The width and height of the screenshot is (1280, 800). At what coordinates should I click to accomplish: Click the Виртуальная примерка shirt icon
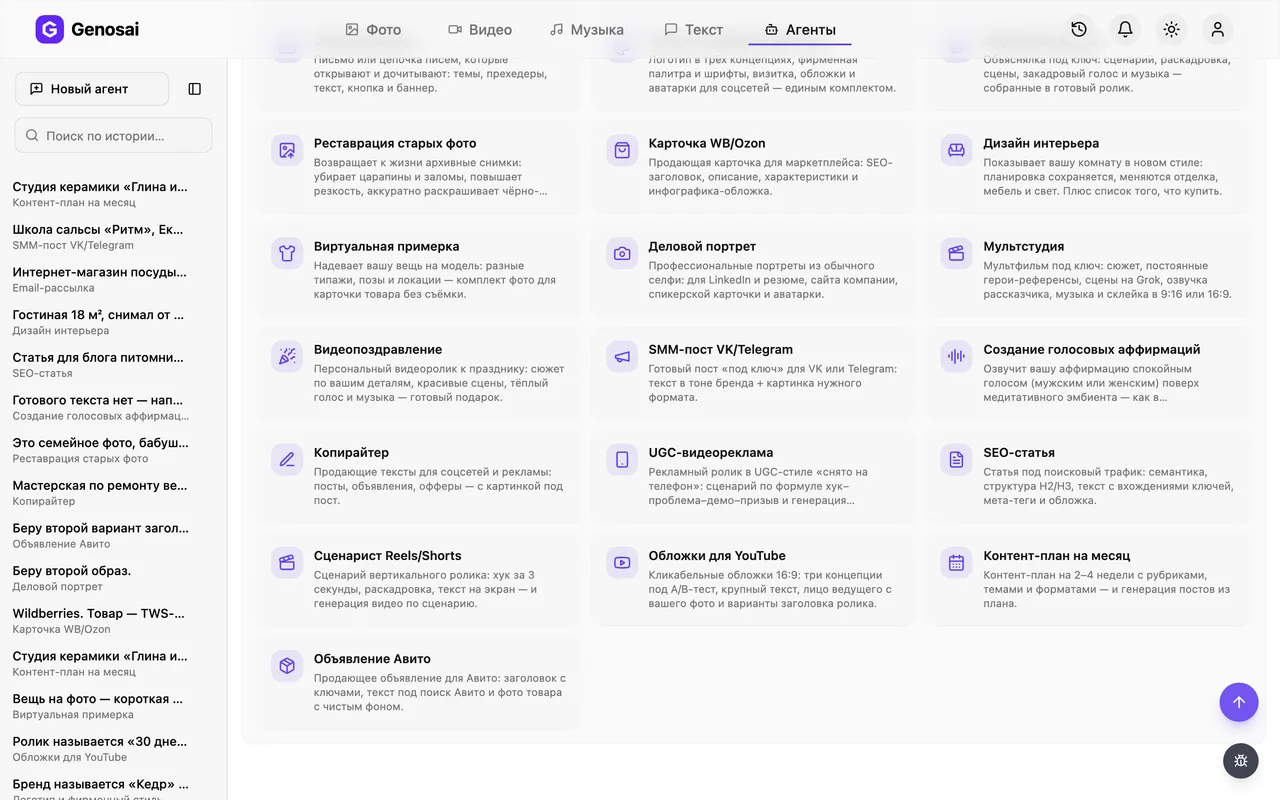pos(287,253)
